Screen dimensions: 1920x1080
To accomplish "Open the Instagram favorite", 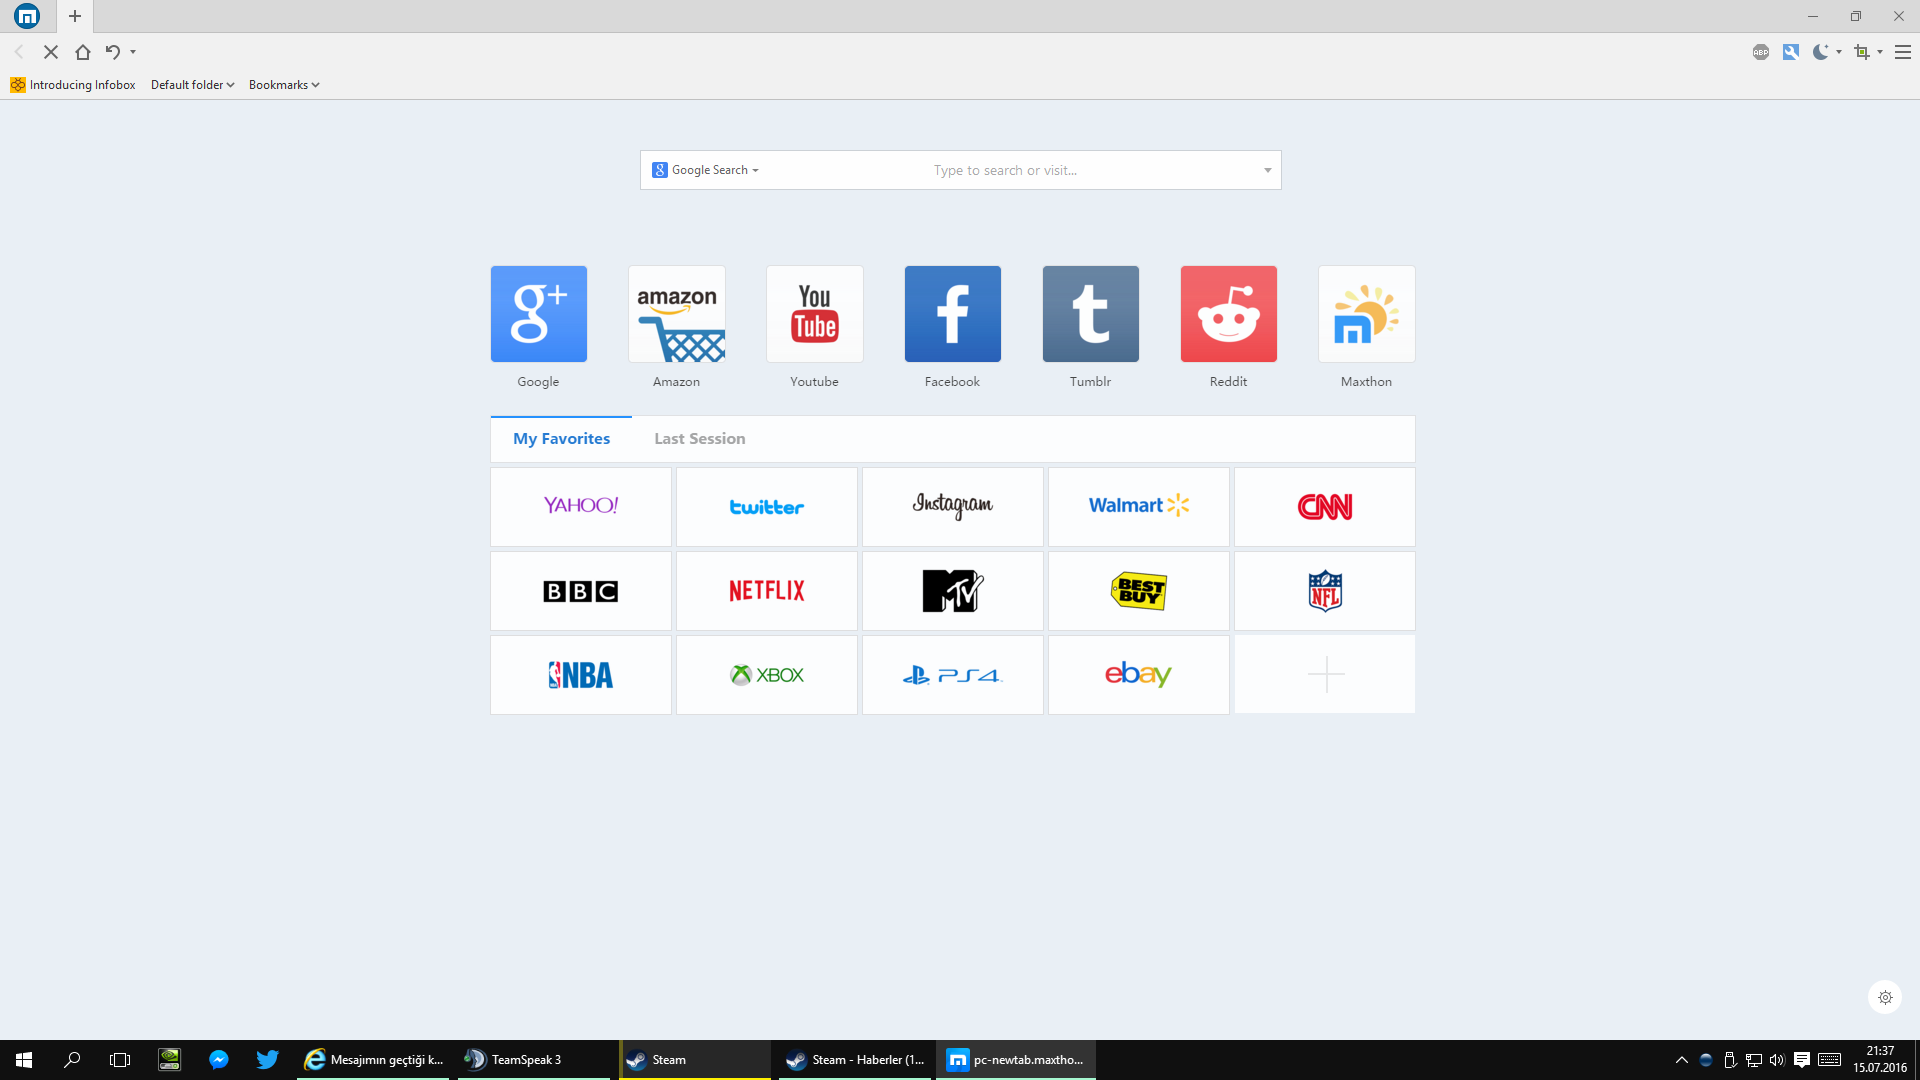I will click(953, 506).
